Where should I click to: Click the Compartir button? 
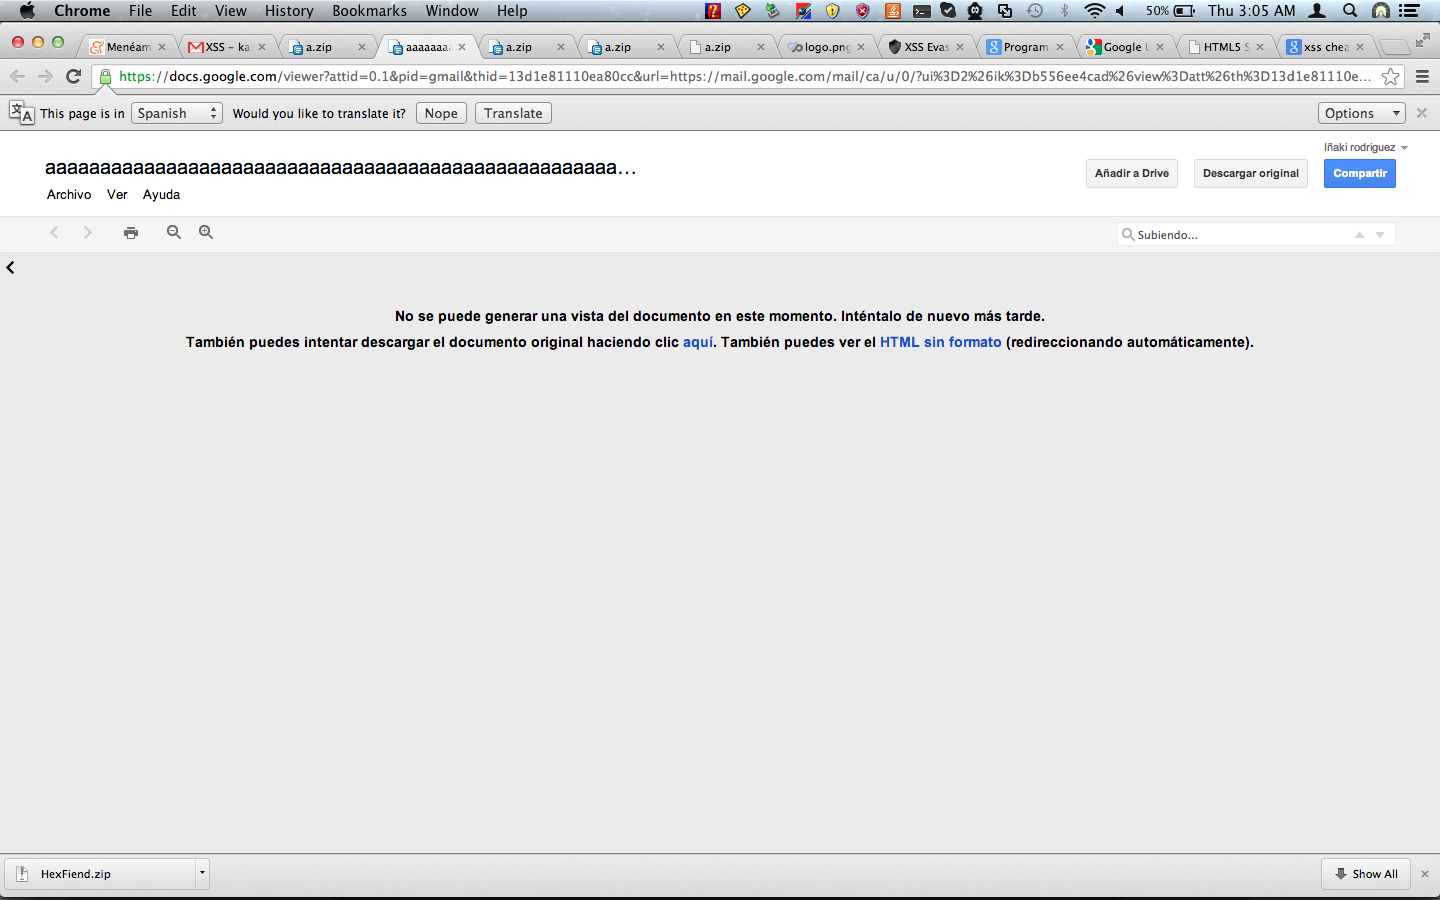tap(1359, 174)
